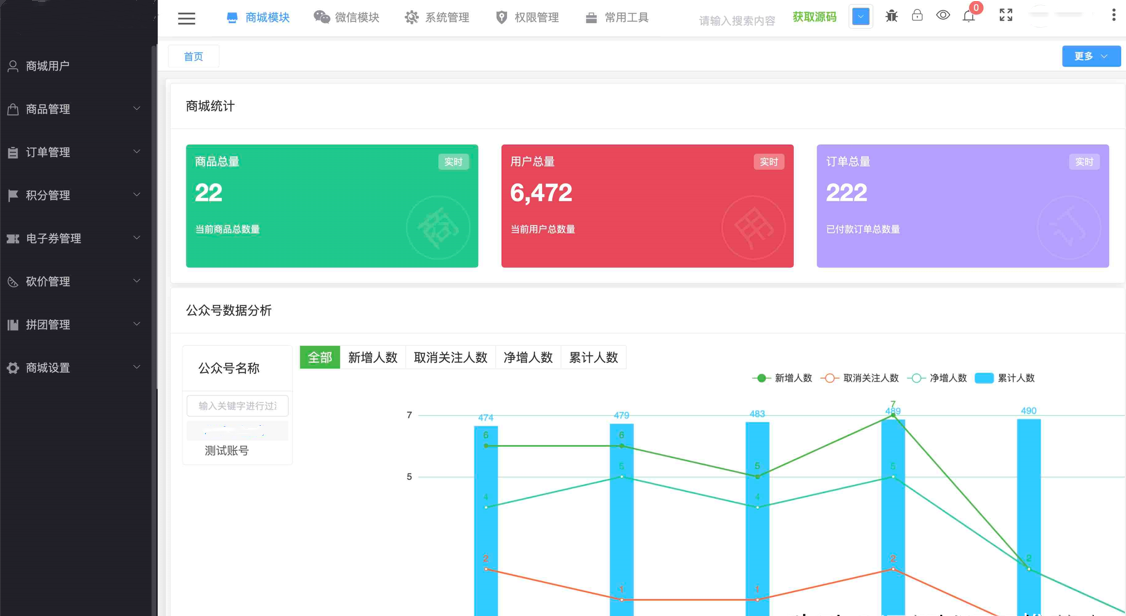Open the three-dot more options menu

point(1114,15)
